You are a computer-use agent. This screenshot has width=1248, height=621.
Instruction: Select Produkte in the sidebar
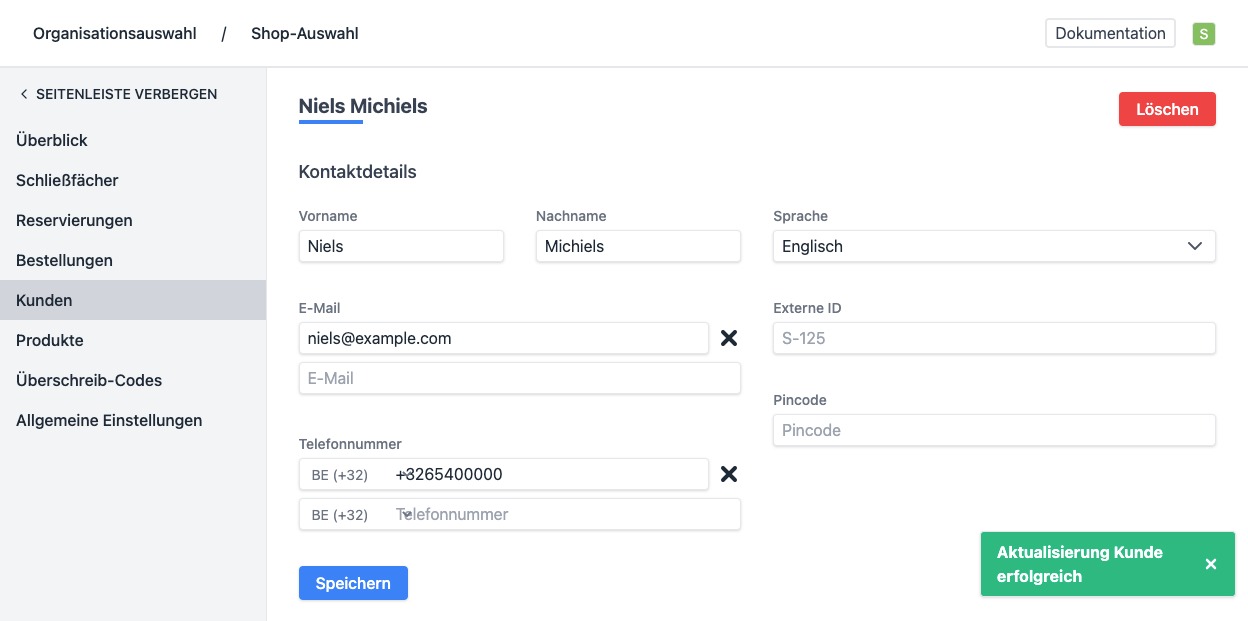coord(50,340)
